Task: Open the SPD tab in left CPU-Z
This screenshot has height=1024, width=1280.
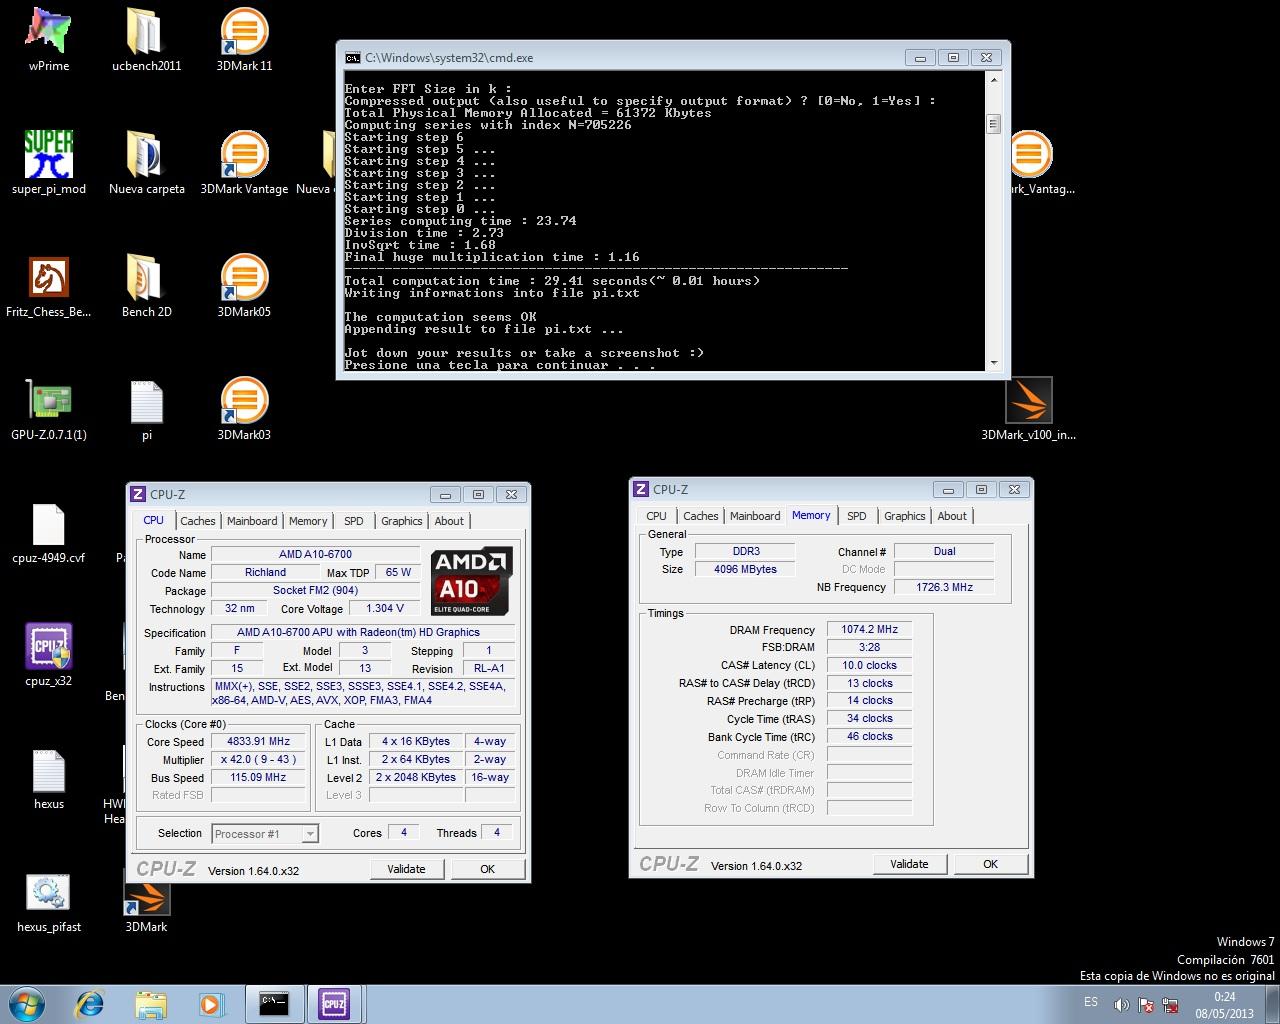Action: [354, 521]
